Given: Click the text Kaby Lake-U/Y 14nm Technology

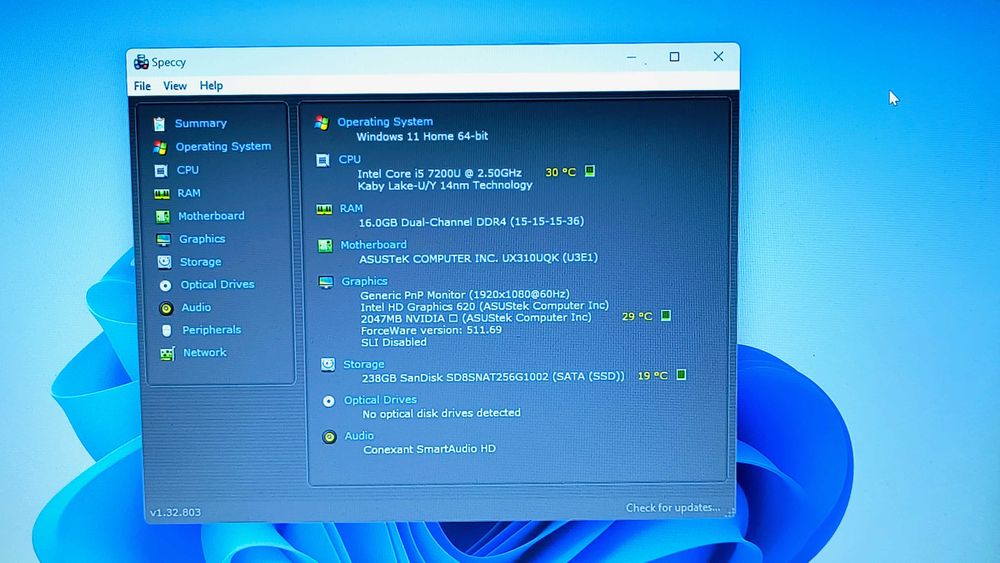Looking at the screenshot, I should (x=445, y=185).
